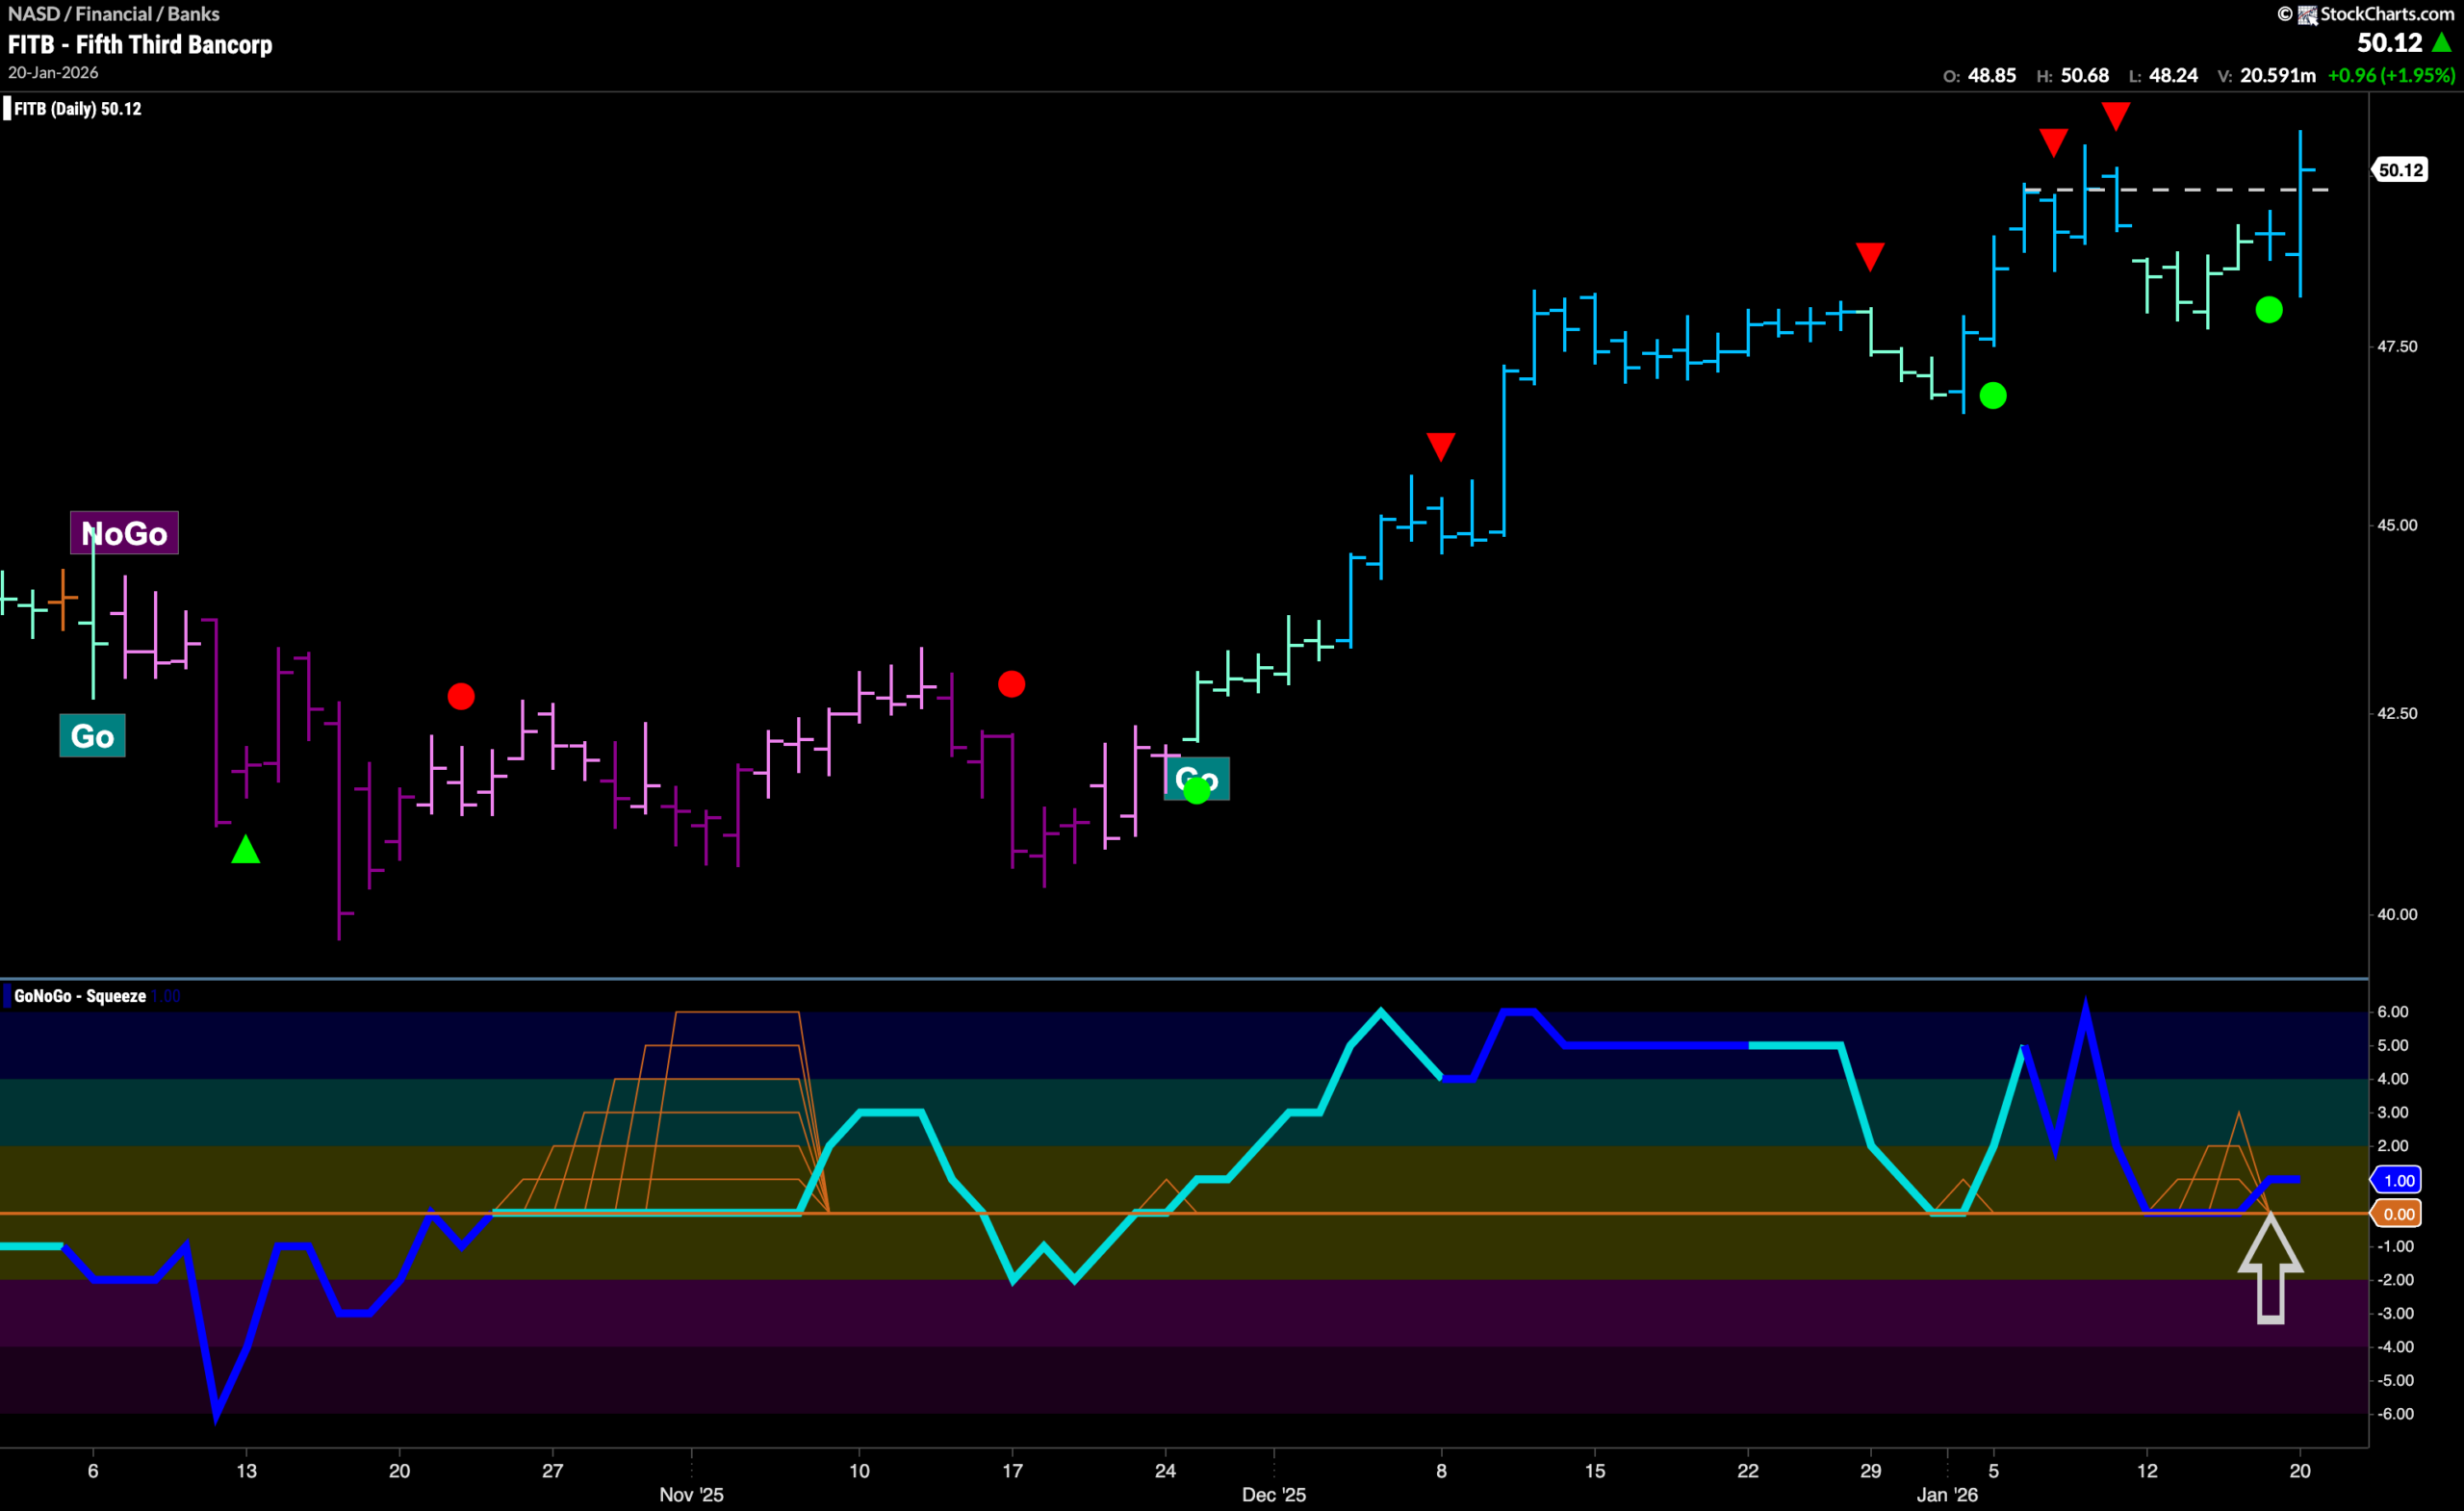Select the red countertrend triangle above the January highs
Image resolution: width=2464 pixels, height=1511 pixels.
[x=2115, y=115]
